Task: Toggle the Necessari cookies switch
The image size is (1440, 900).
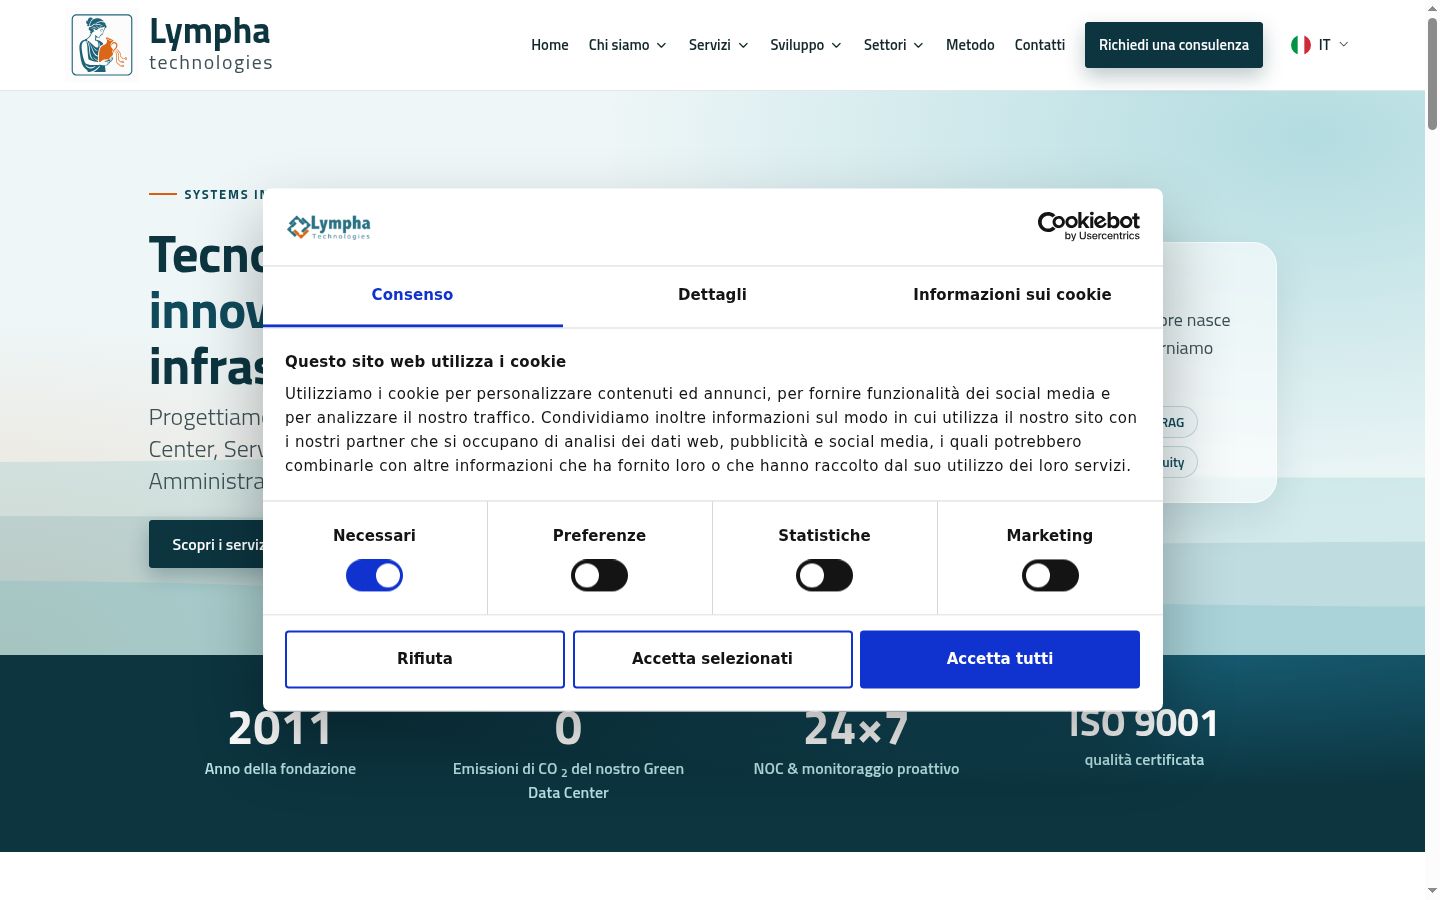Action: [x=374, y=576]
